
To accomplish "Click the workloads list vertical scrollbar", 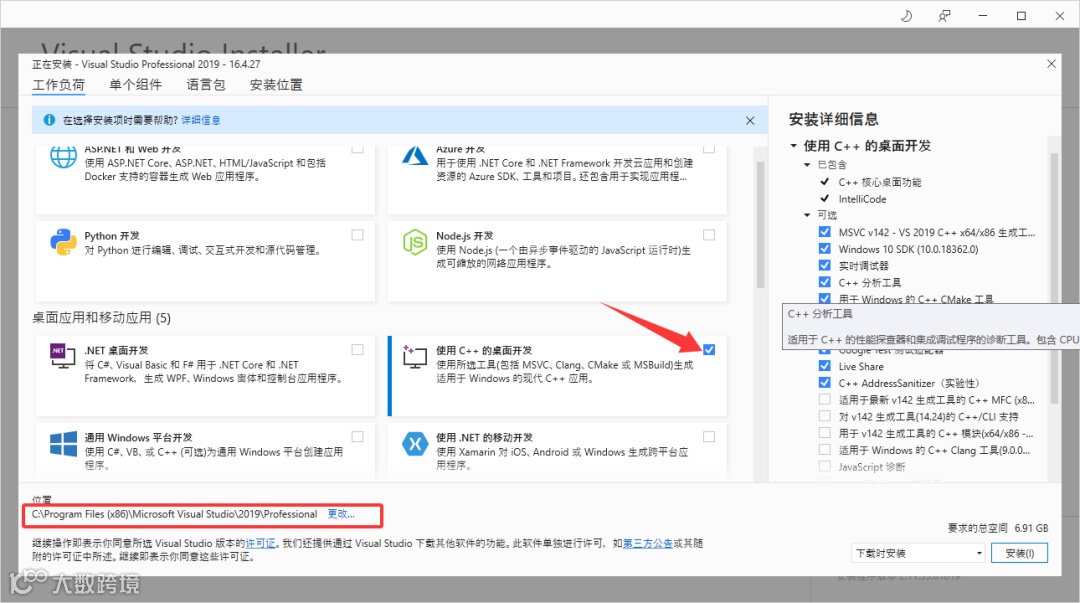I will [x=760, y=224].
